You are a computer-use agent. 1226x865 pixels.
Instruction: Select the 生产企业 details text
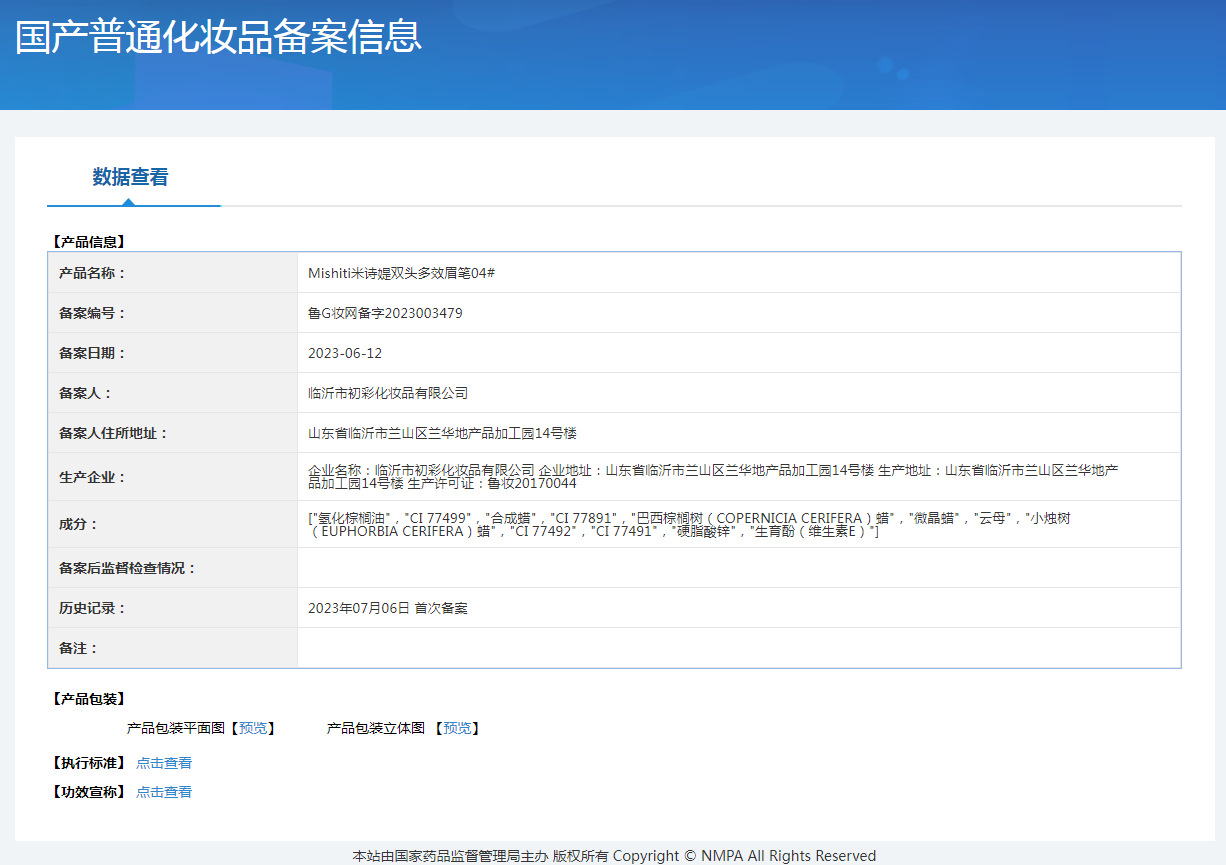click(713, 477)
